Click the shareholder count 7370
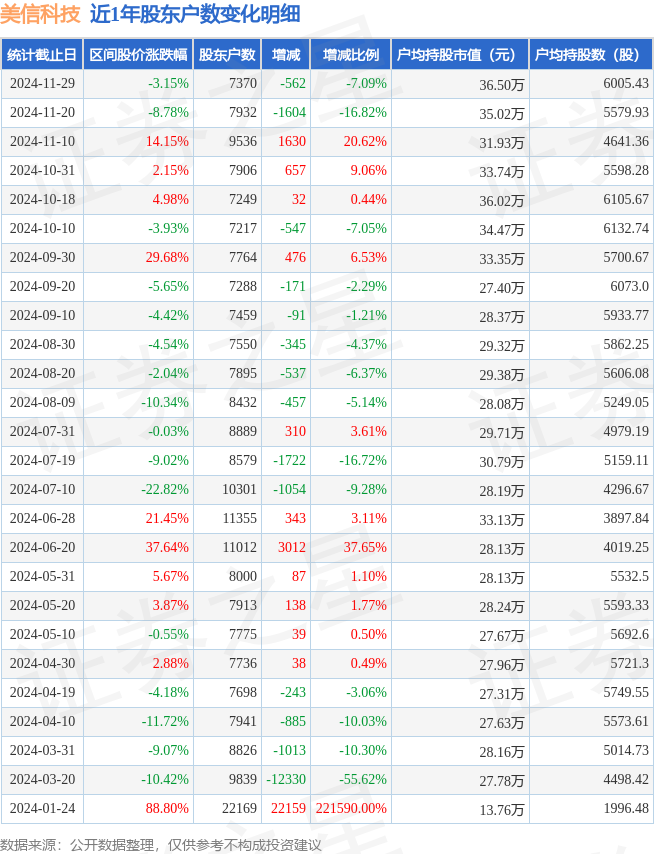Viewport: 654px width, 854px height. click(243, 83)
